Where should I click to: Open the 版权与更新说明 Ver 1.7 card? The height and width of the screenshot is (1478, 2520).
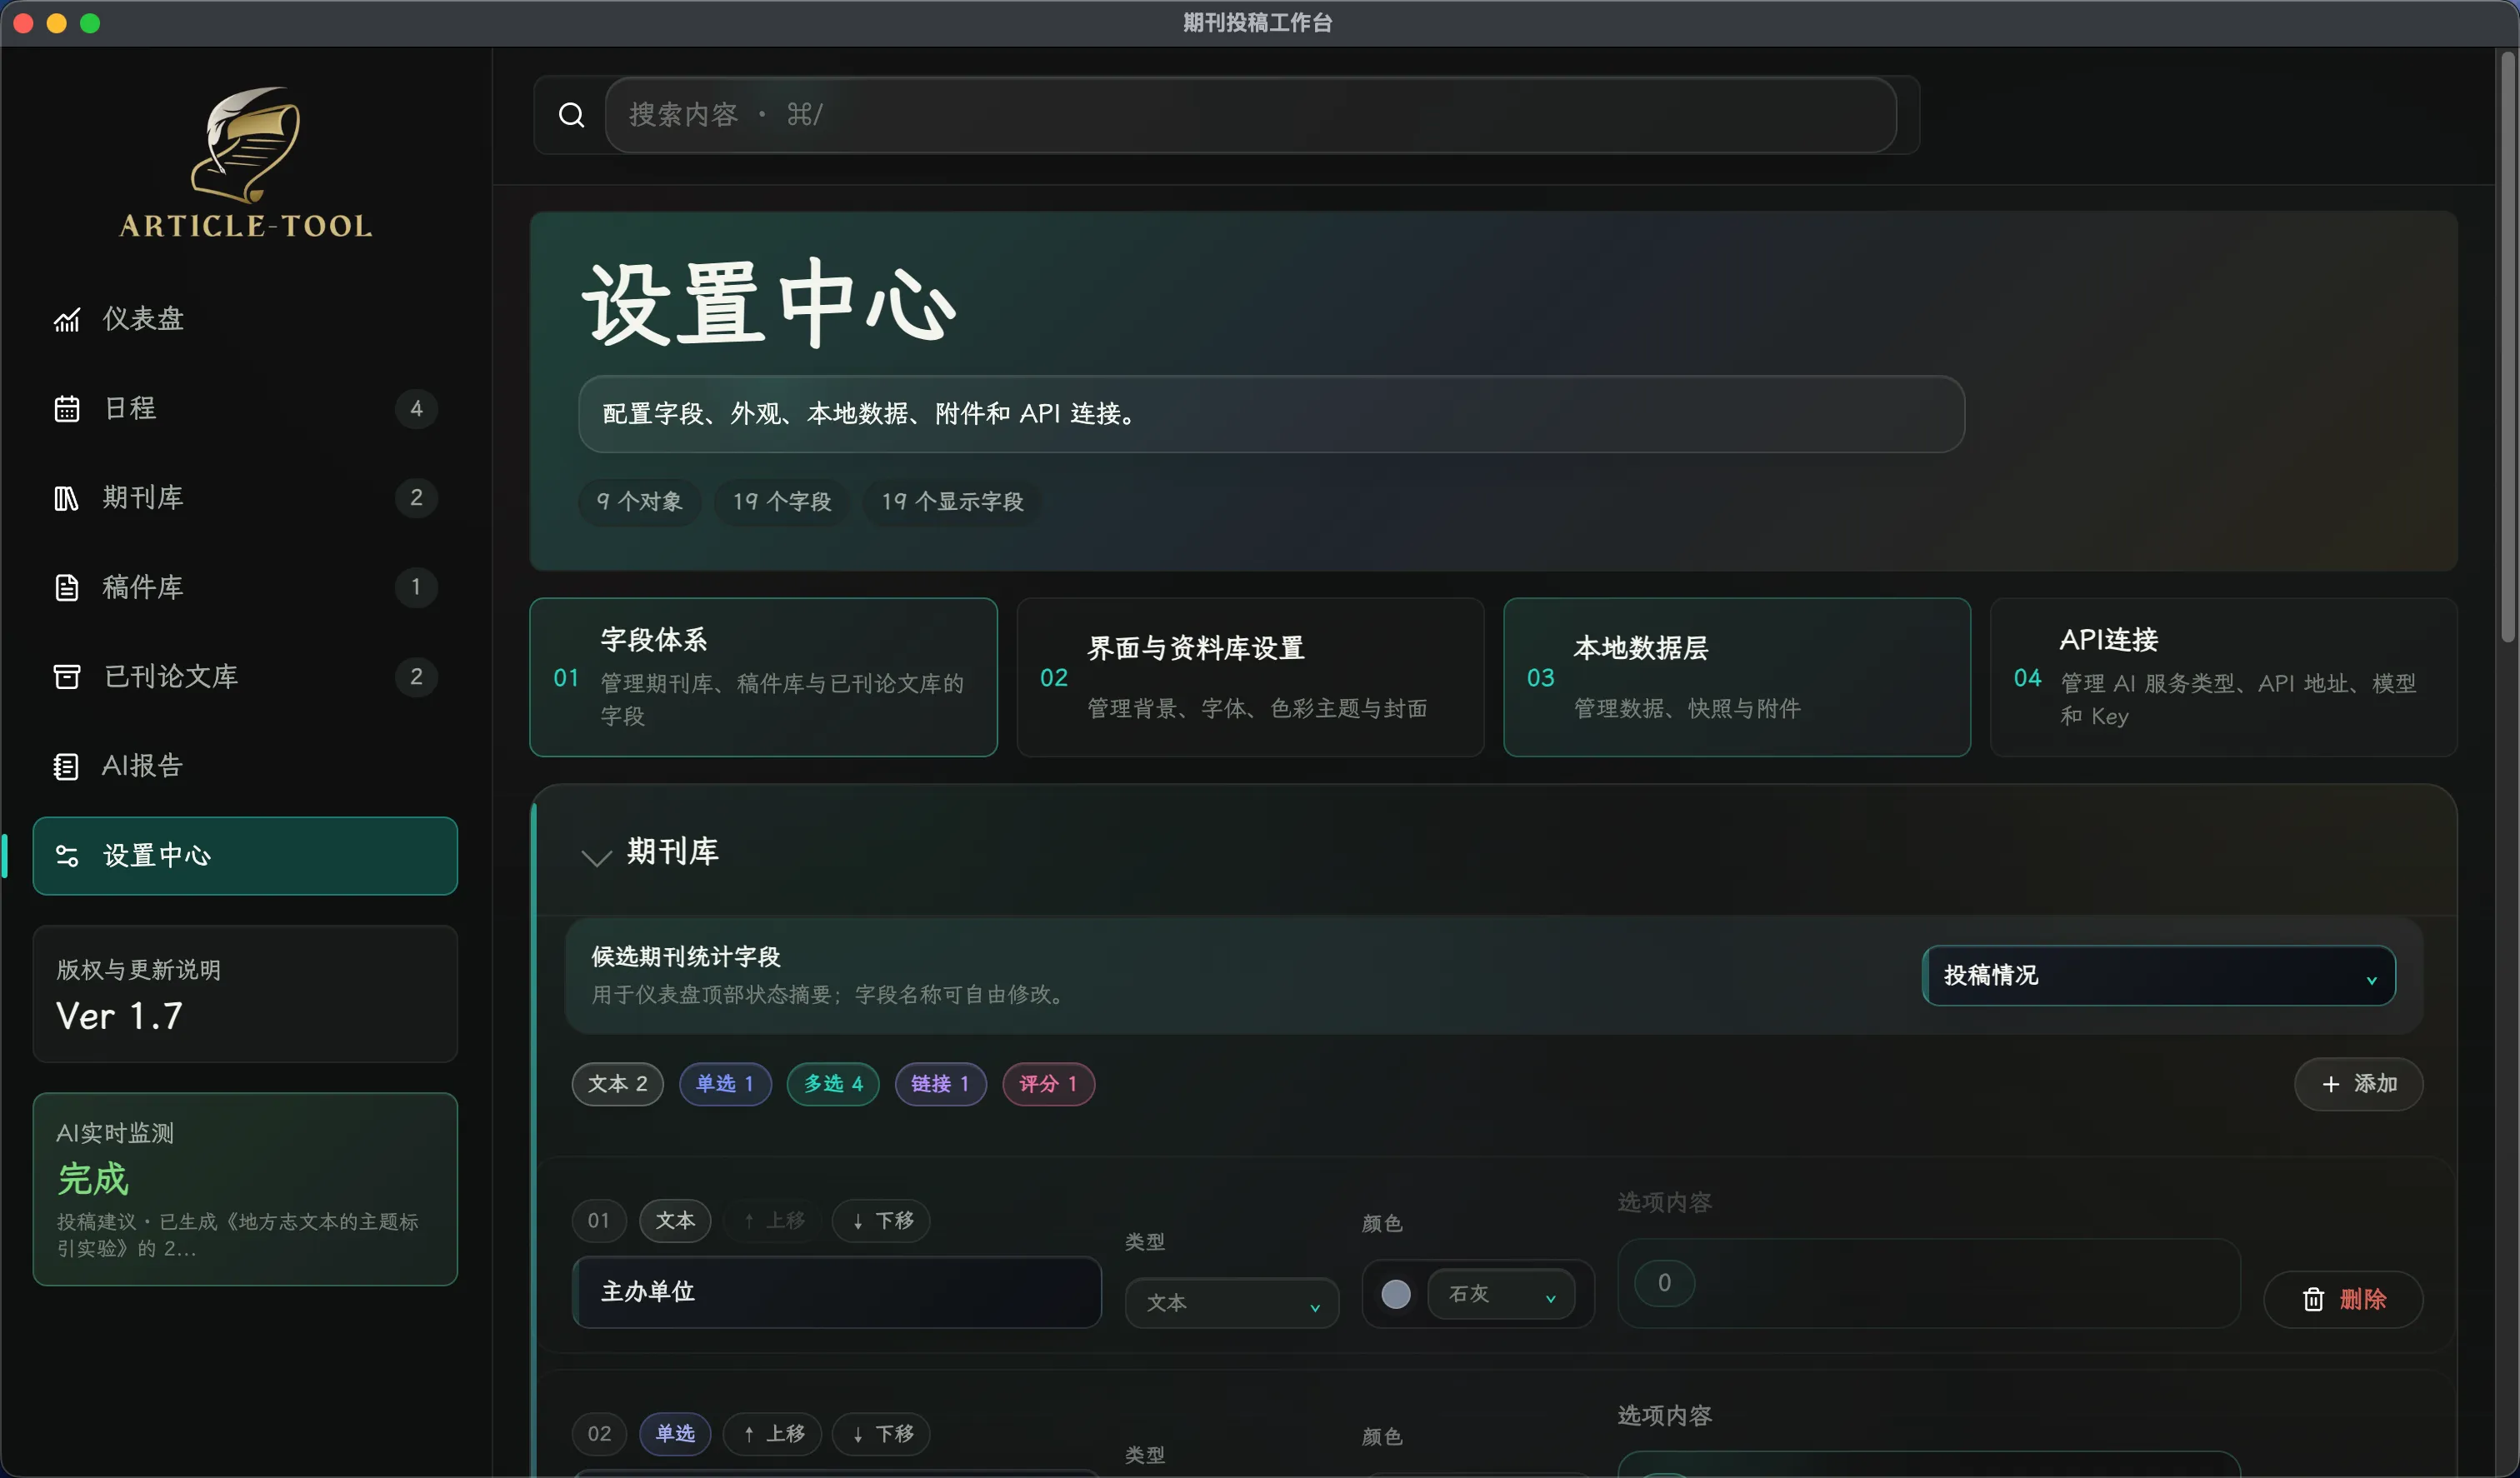[245, 994]
